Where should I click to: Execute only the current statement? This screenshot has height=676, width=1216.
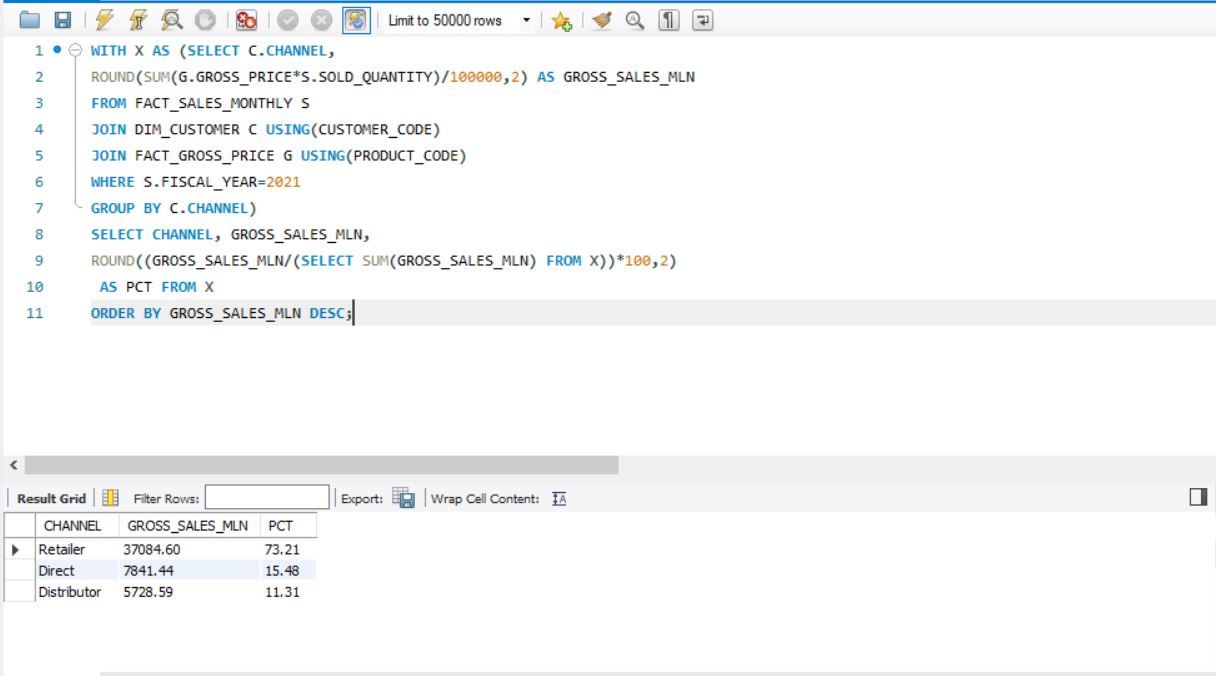[137, 20]
